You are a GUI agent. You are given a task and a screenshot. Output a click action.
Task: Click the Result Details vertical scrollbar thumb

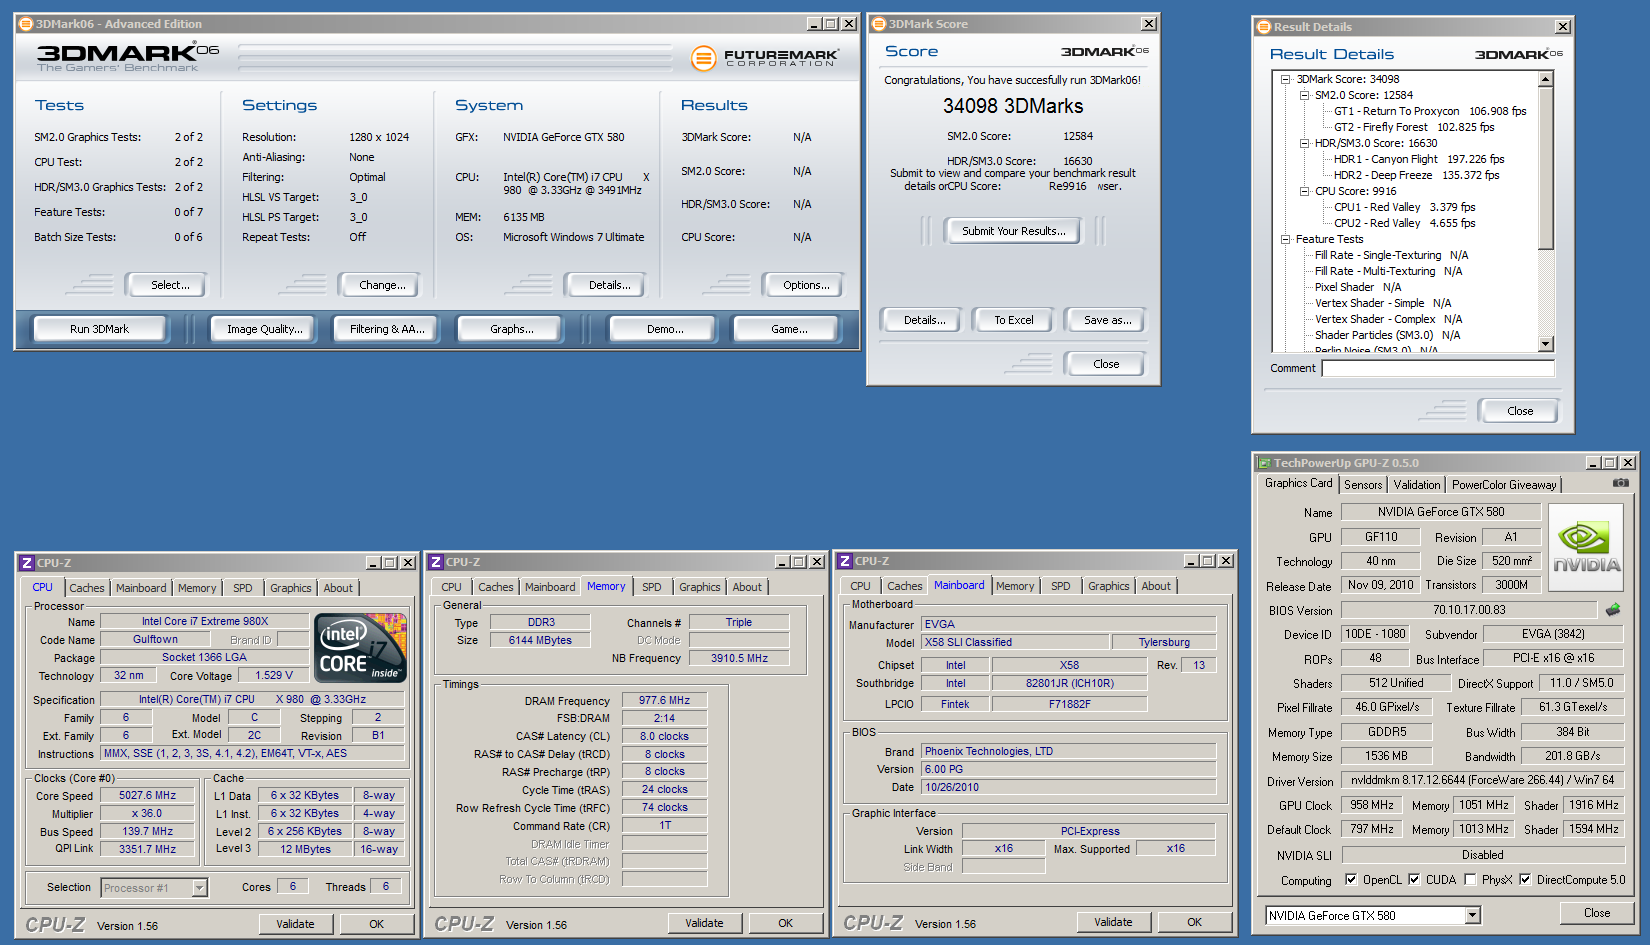tap(1546, 168)
